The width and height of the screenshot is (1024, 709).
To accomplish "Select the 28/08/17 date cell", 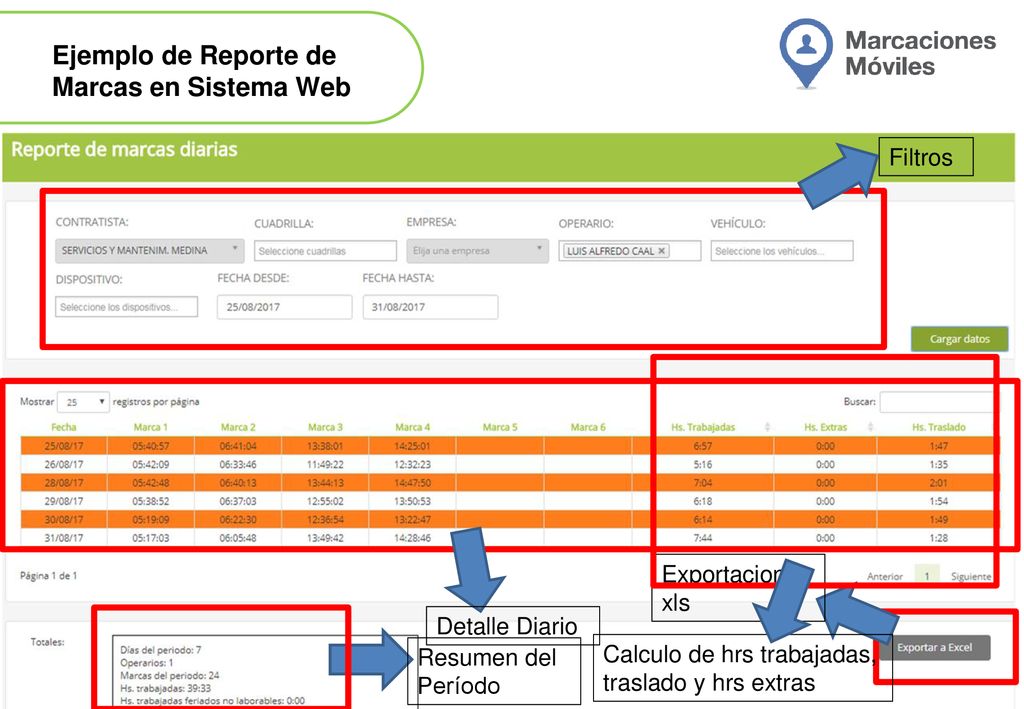I will 64,482.
